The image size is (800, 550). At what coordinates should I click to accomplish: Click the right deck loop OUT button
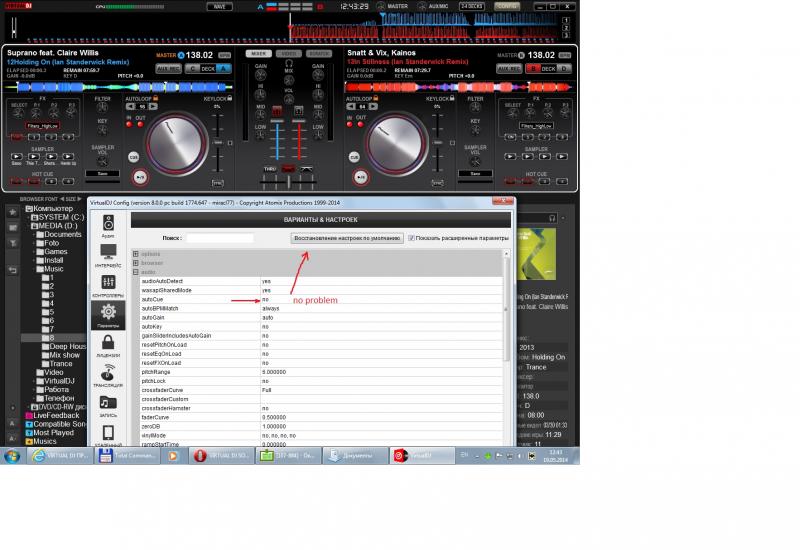point(361,124)
